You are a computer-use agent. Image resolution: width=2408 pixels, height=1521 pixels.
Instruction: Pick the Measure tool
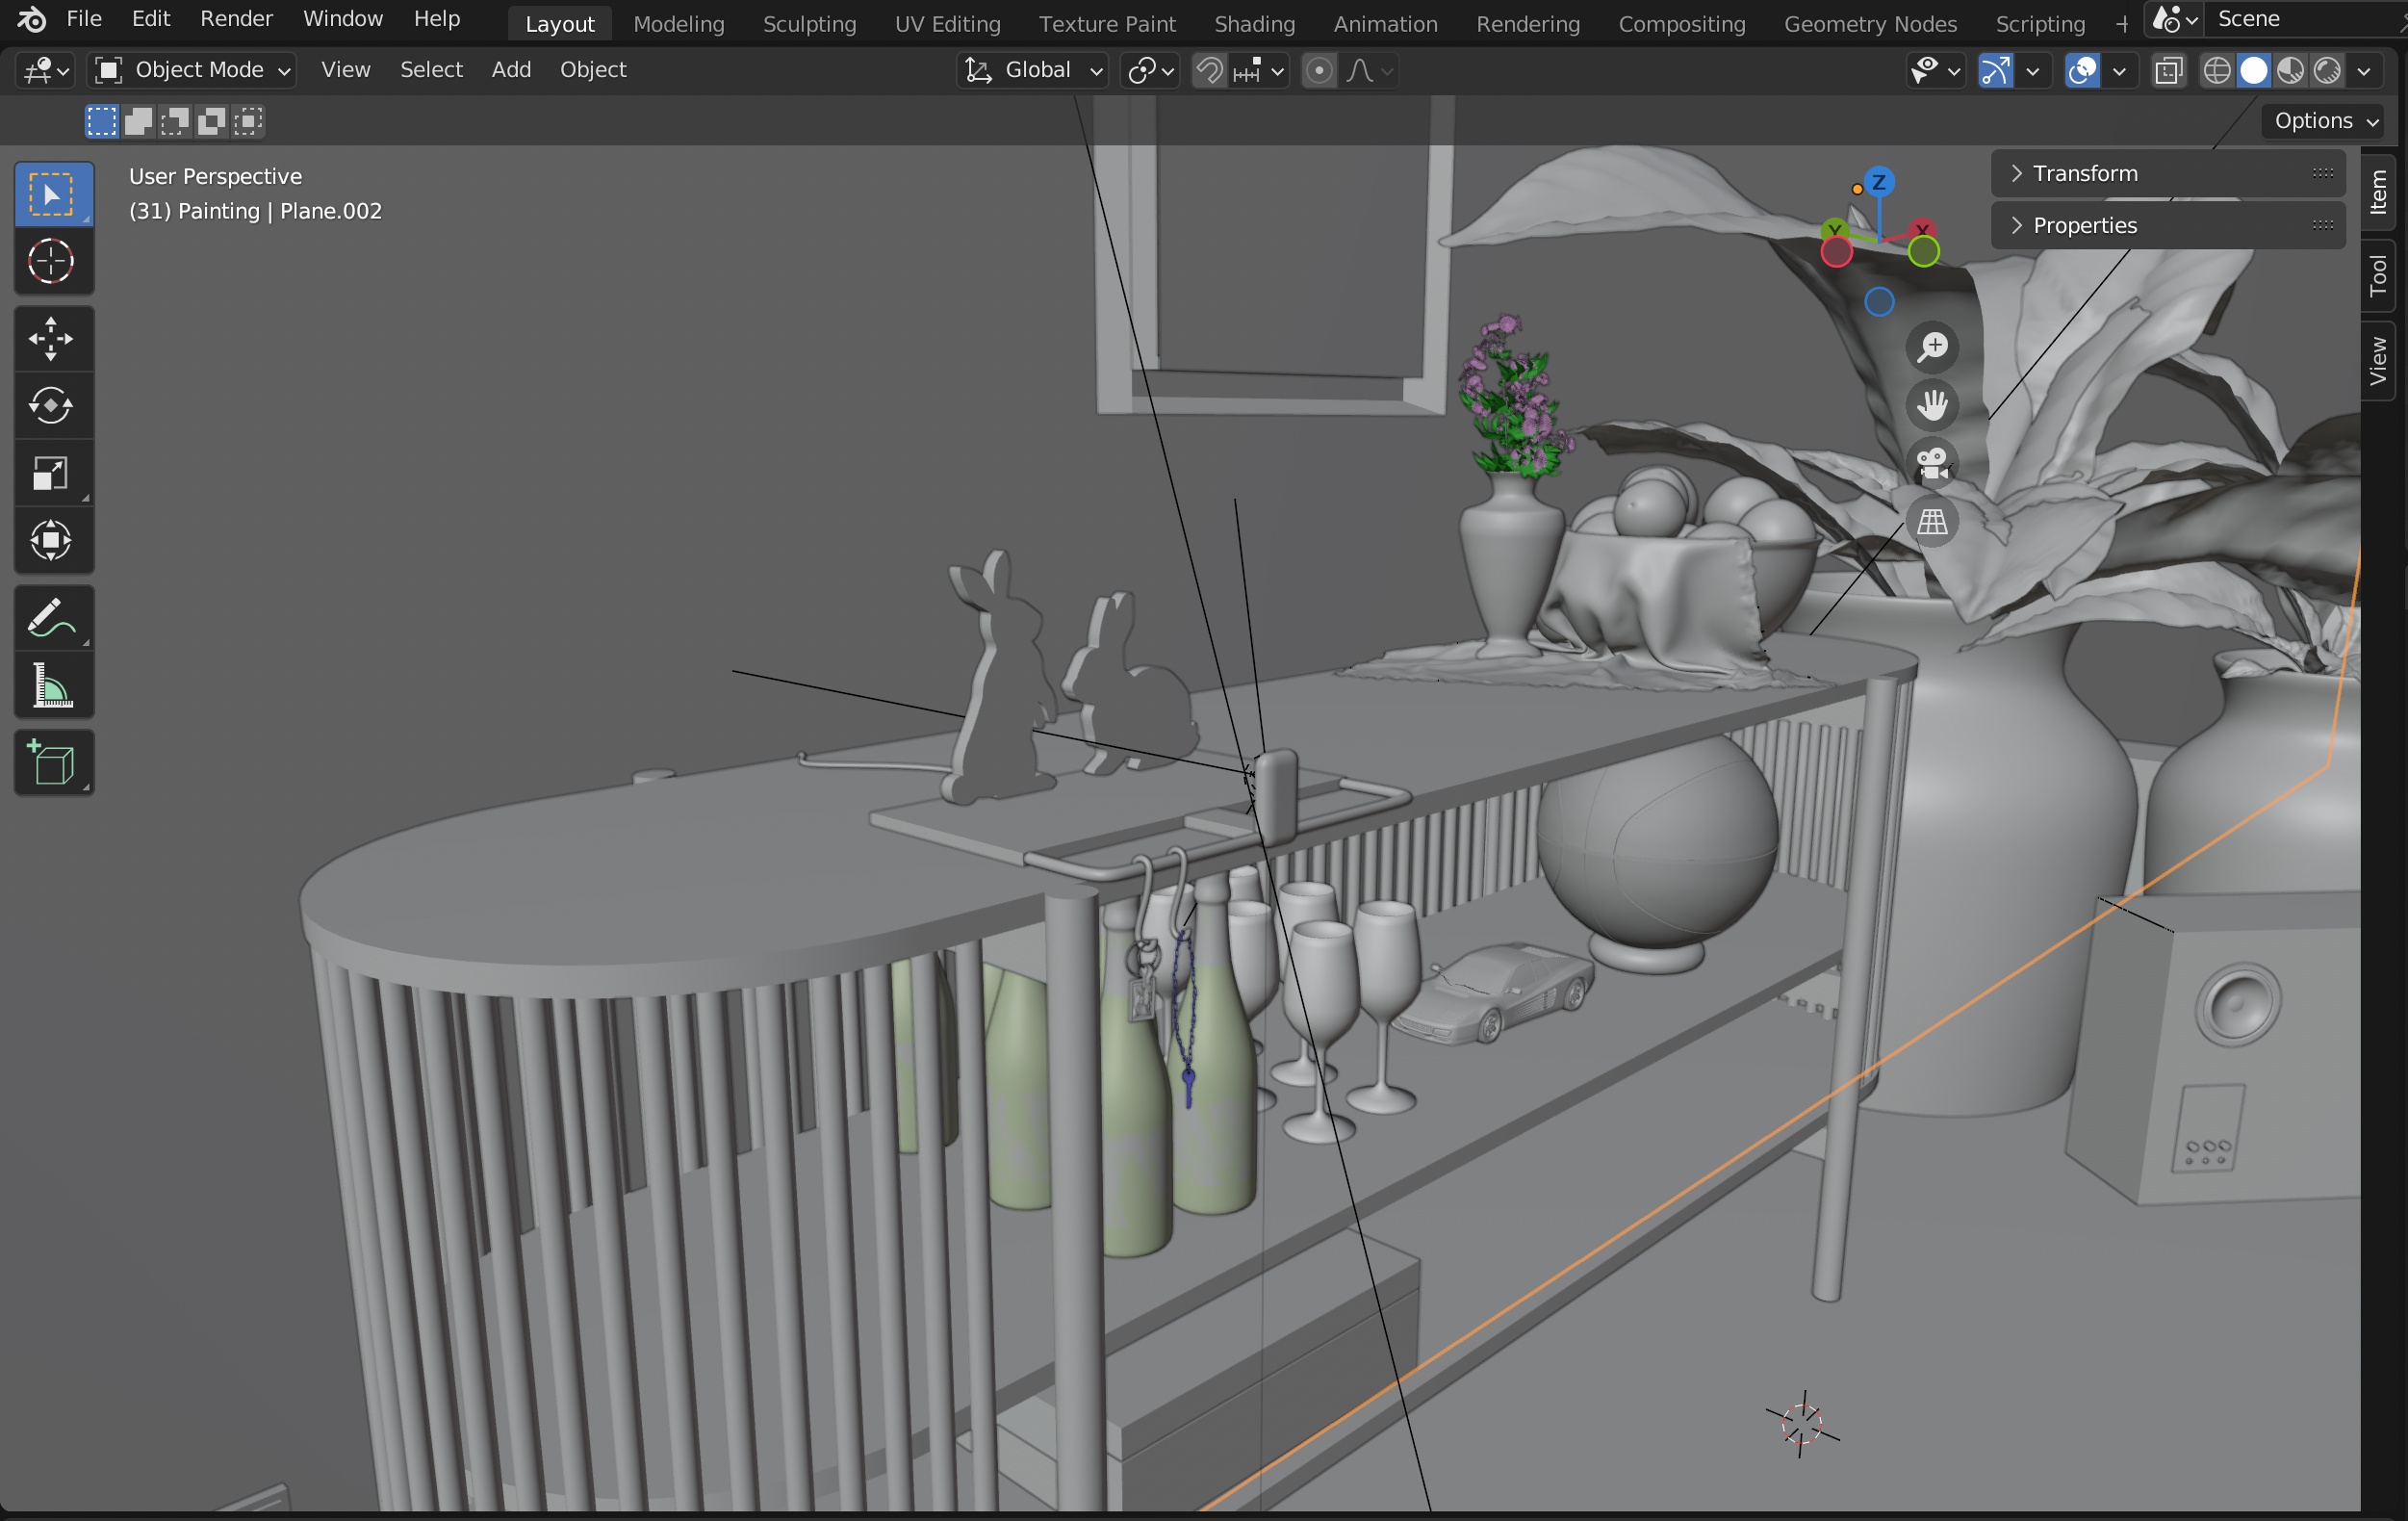pos(51,686)
